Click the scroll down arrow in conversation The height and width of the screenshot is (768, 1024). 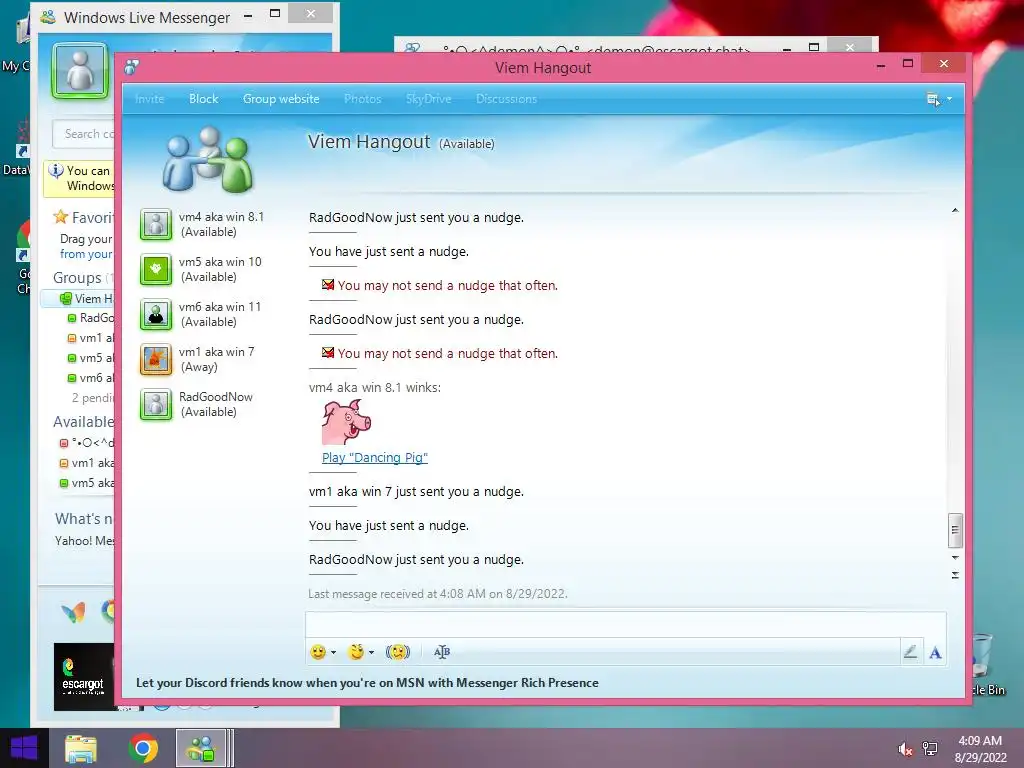[x=955, y=558]
